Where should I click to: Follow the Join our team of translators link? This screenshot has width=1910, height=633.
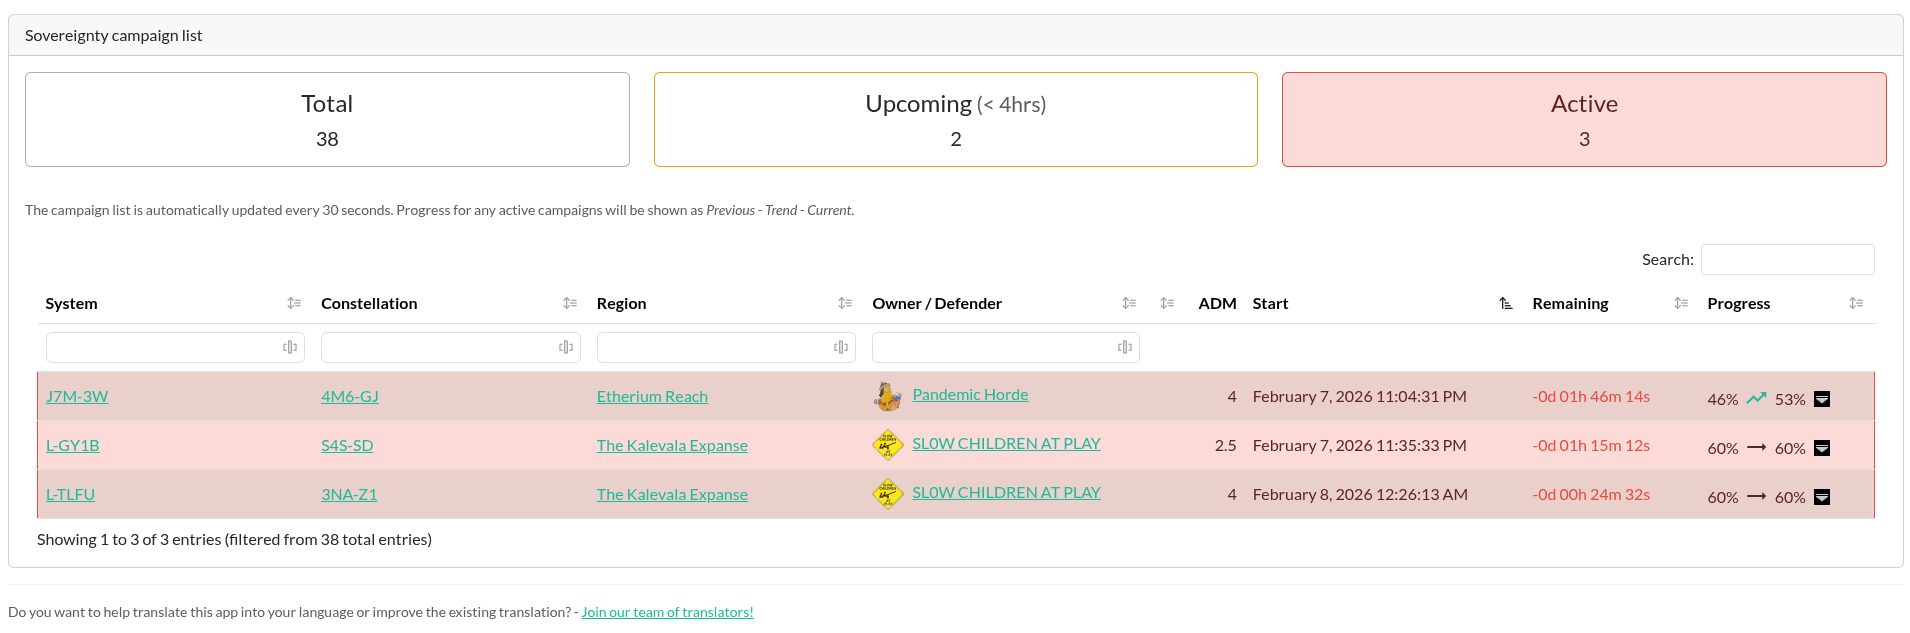click(x=667, y=612)
